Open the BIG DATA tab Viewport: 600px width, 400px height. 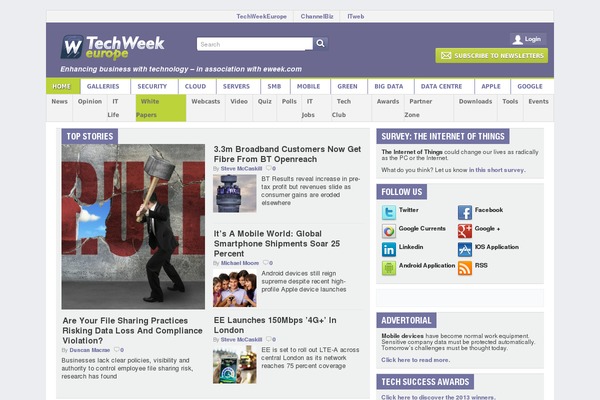click(x=389, y=86)
